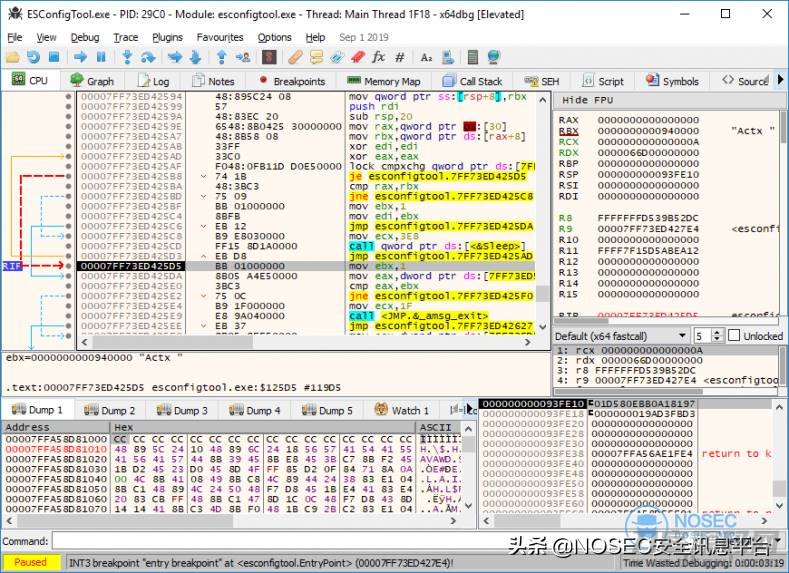Switch to the Breakpoints tab

click(291, 81)
